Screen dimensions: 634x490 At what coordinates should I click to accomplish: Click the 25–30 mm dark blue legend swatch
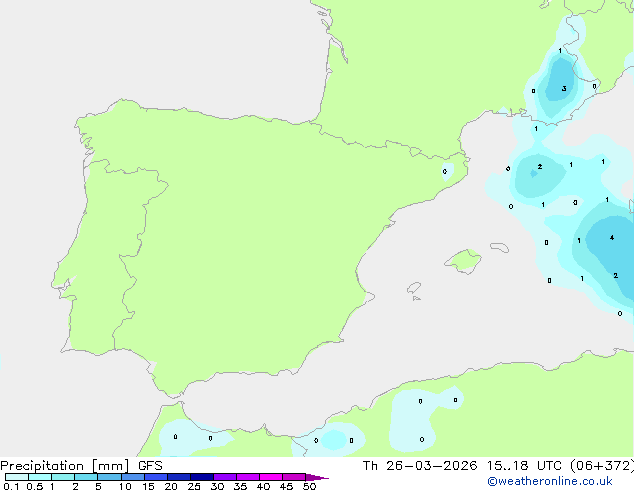[202, 477]
